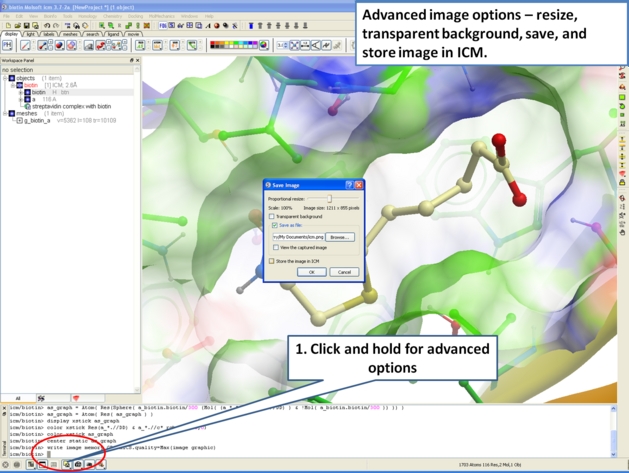Click the Proportional resize slider handle
This screenshot has width=629, height=473.
coord(329,199)
